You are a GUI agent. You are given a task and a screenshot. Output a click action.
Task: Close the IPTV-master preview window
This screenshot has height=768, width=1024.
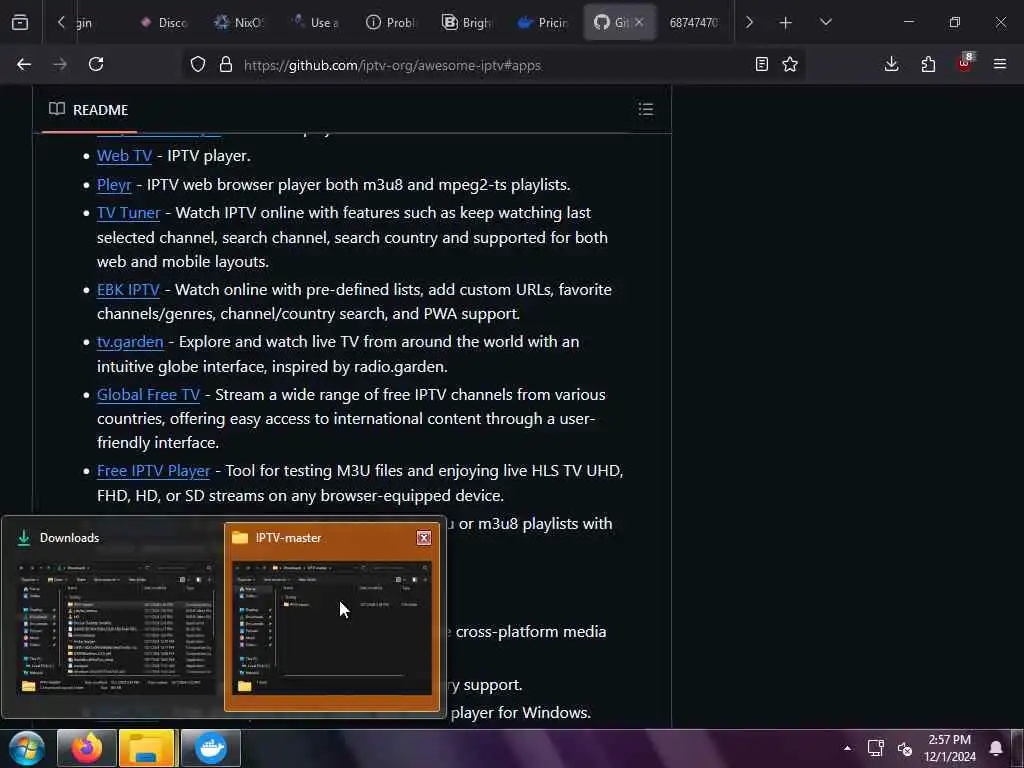[424, 537]
